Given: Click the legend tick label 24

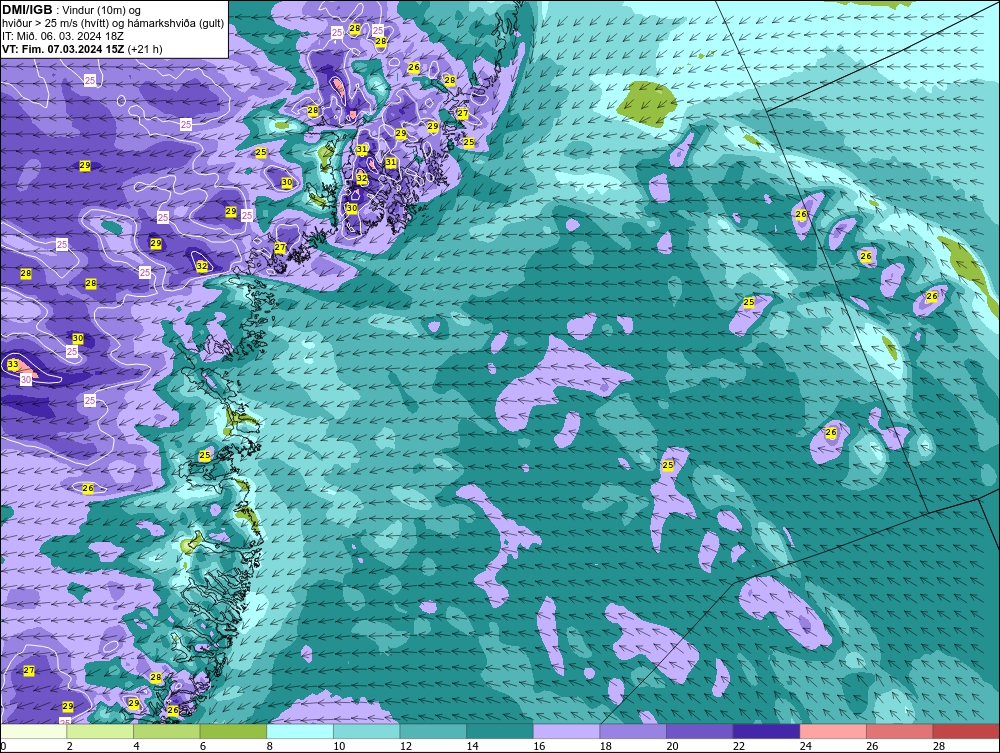Looking at the screenshot, I should (805, 746).
